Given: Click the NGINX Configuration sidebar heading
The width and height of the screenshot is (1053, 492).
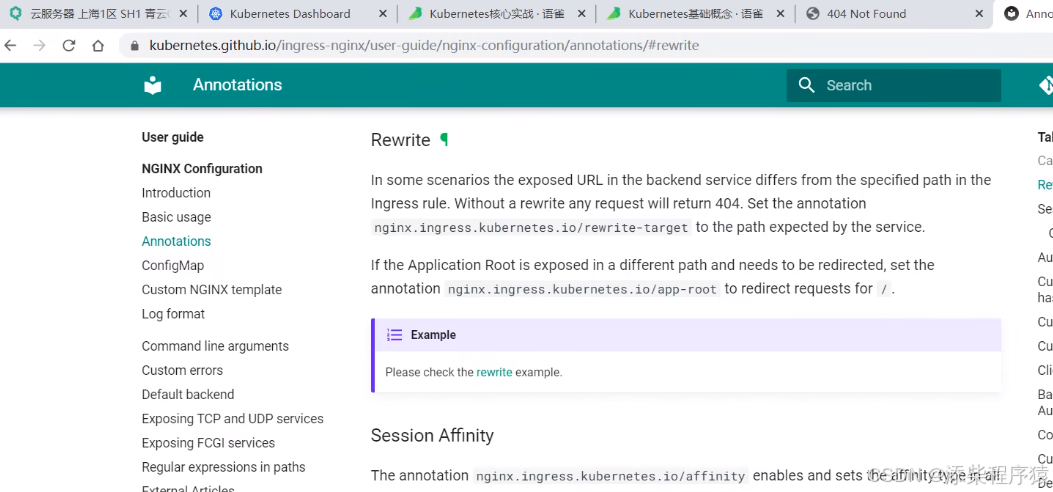Looking at the screenshot, I should (202, 168).
